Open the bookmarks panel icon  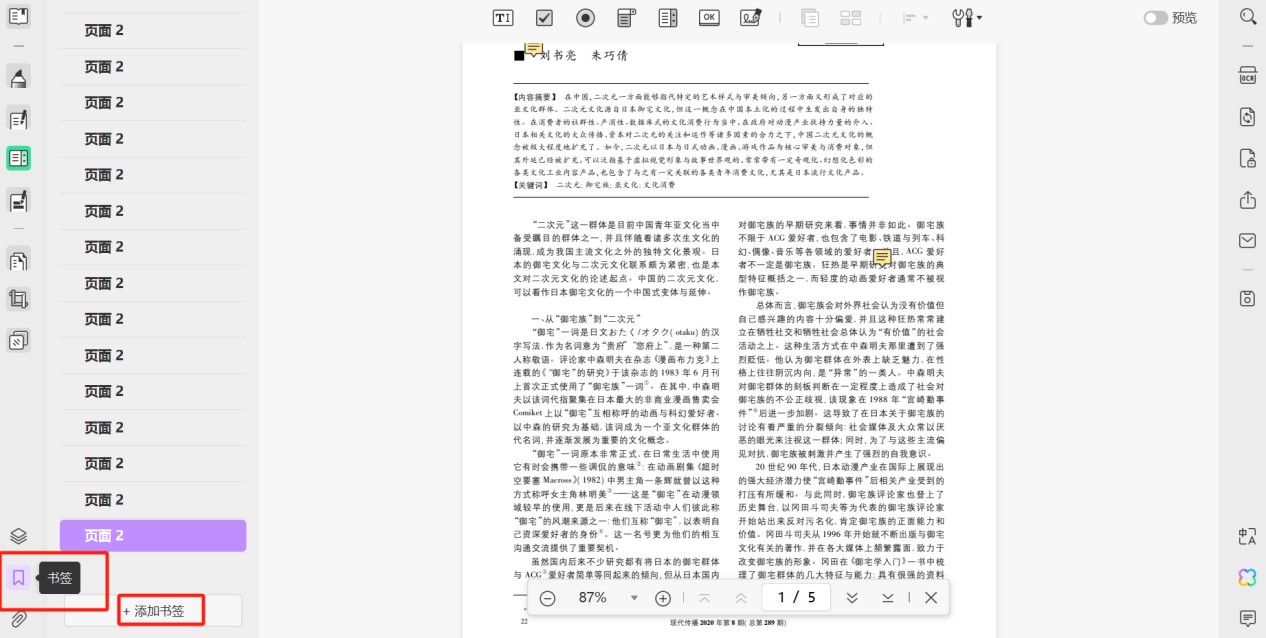tap(18, 577)
